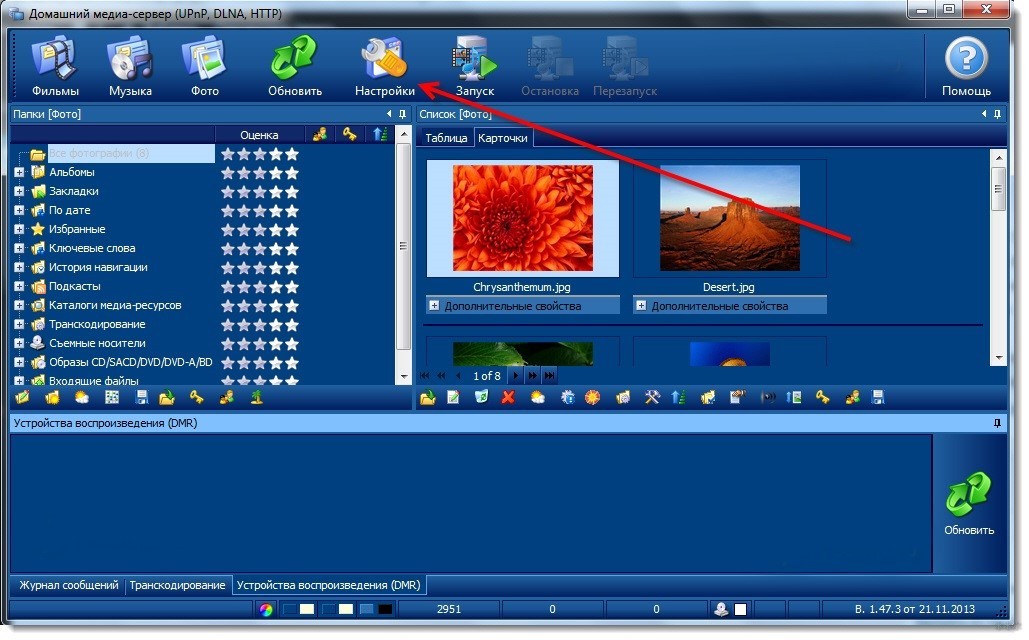This screenshot has width=1029, height=640.
Task: Click the recycle bin icon in list toolbar
Action: tap(482, 397)
